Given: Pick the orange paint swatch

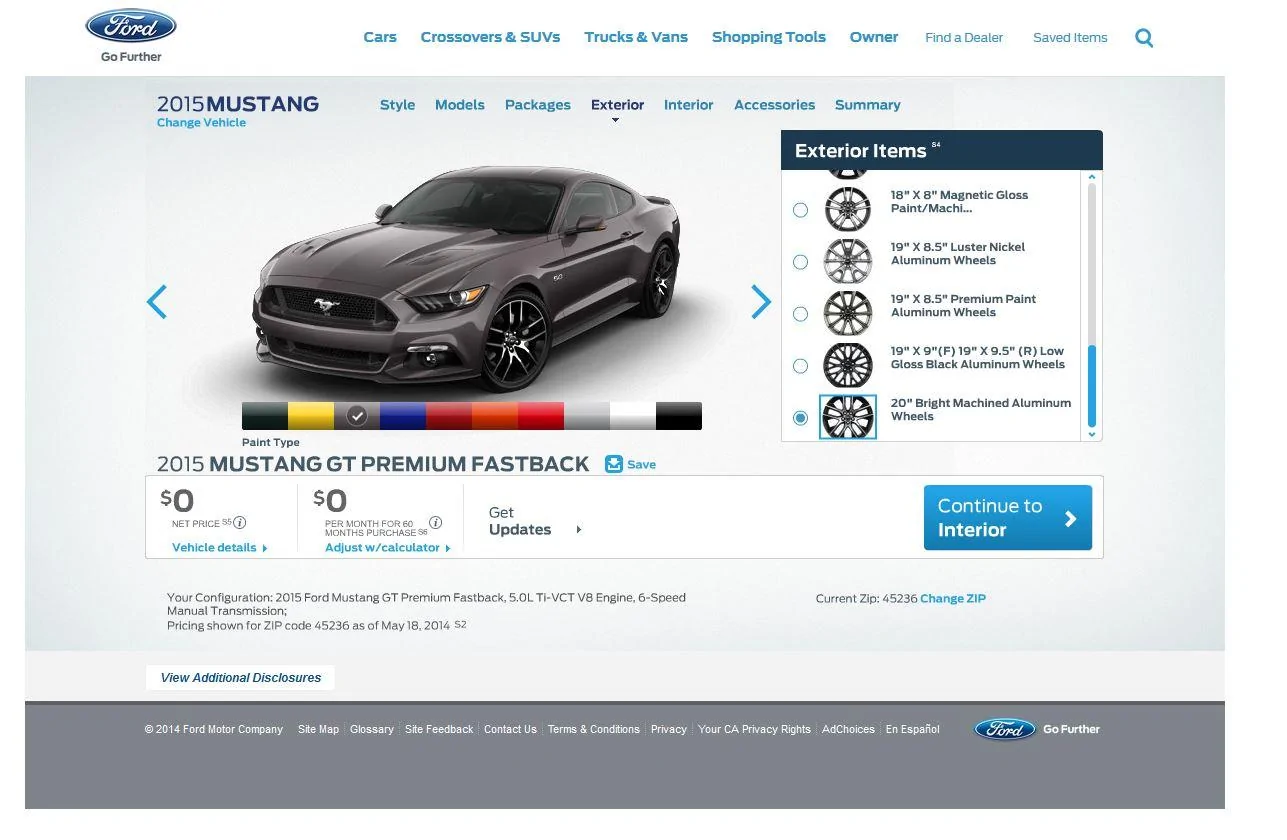Looking at the screenshot, I should (x=495, y=416).
